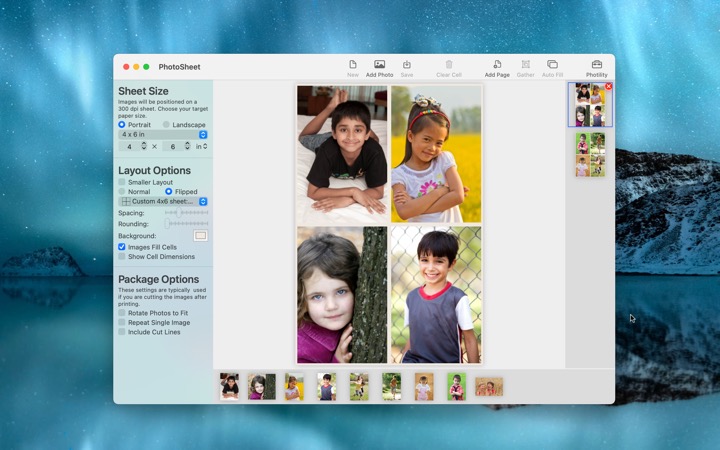This screenshot has height=450, width=720.
Task: Click the Add Photo toolbar icon
Action: click(x=379, y=64)
